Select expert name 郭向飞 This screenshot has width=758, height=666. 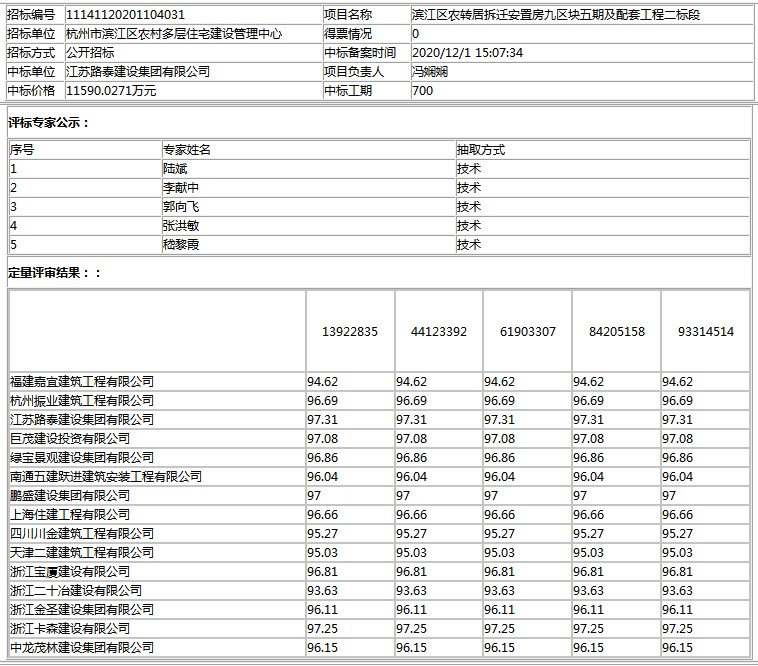[x=181, y=206]
